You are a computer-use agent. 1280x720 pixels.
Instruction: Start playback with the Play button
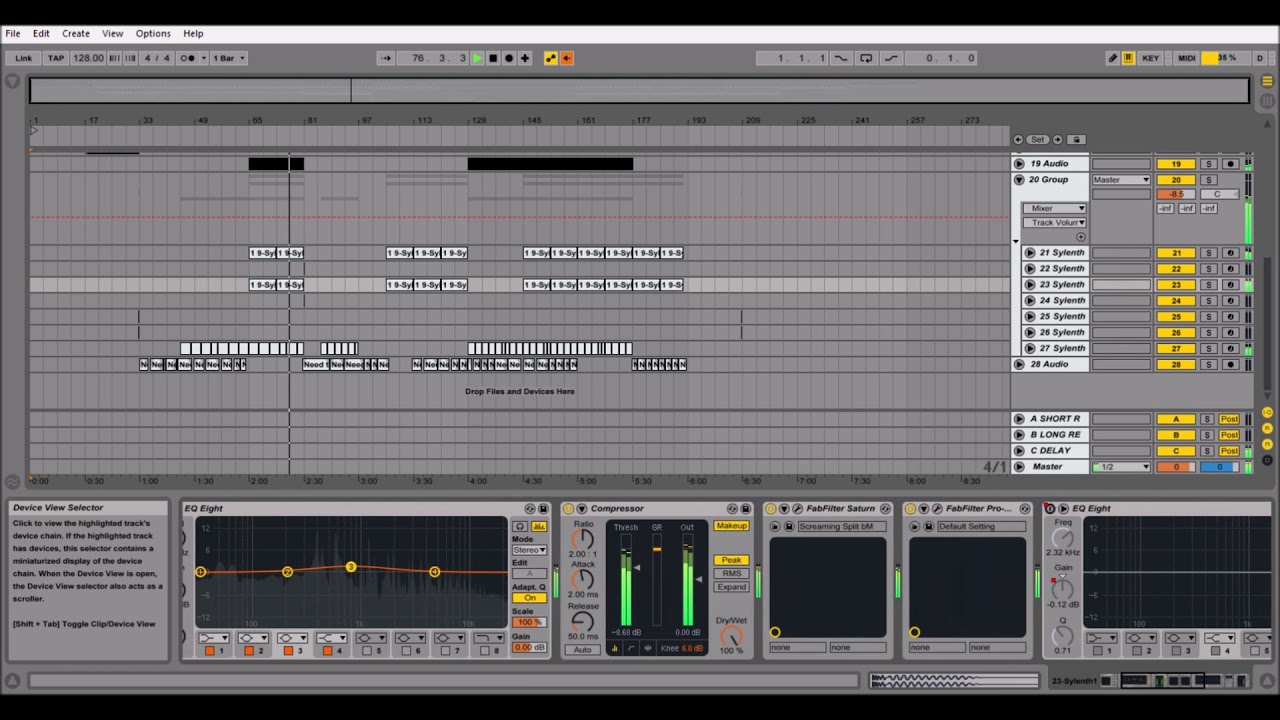coord(477,58)
